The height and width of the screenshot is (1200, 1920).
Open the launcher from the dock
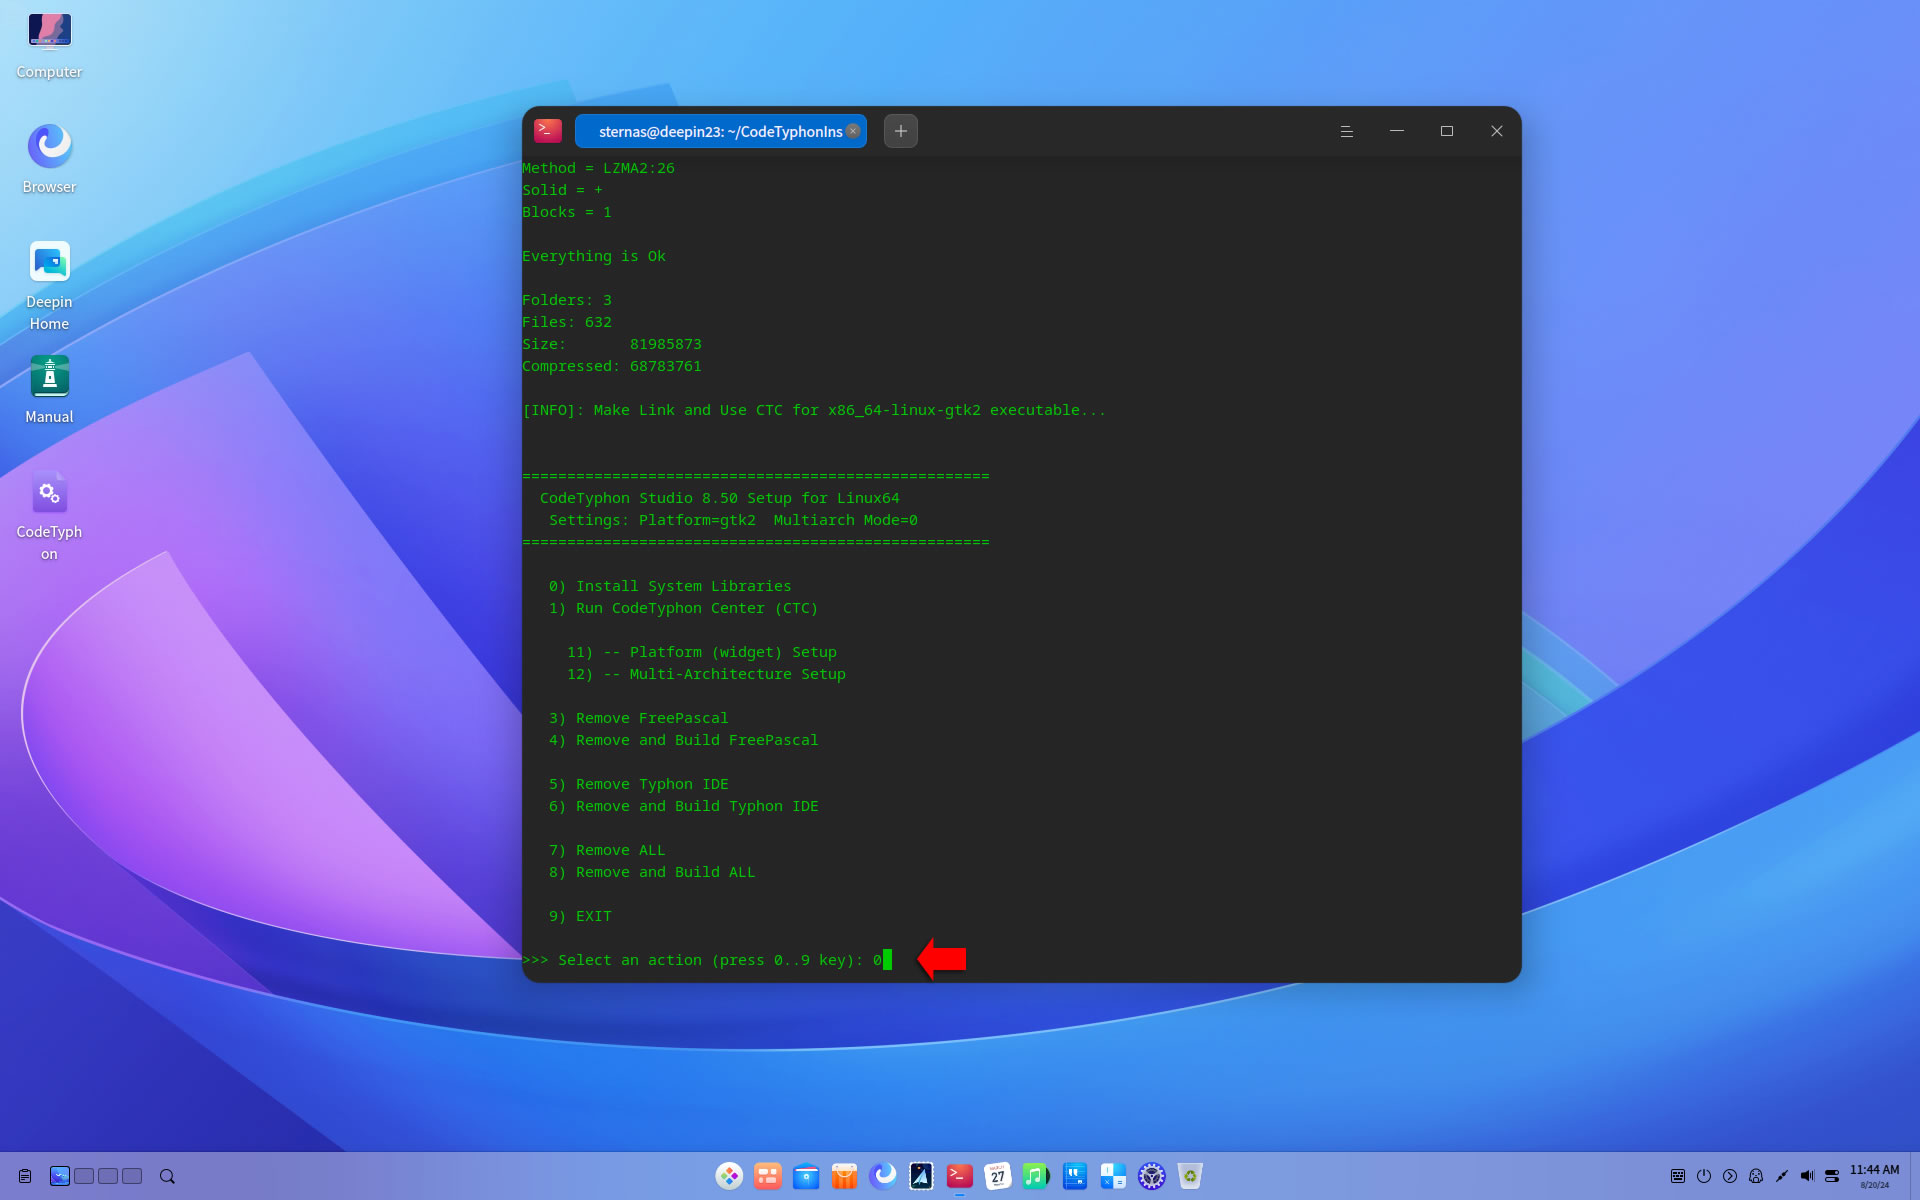[x=729, y=1176]
